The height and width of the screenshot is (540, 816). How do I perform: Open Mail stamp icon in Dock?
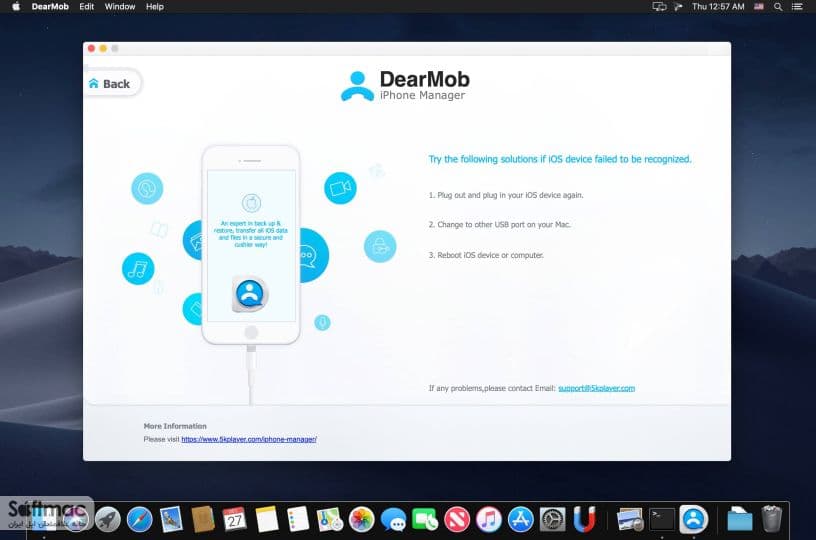171,519
